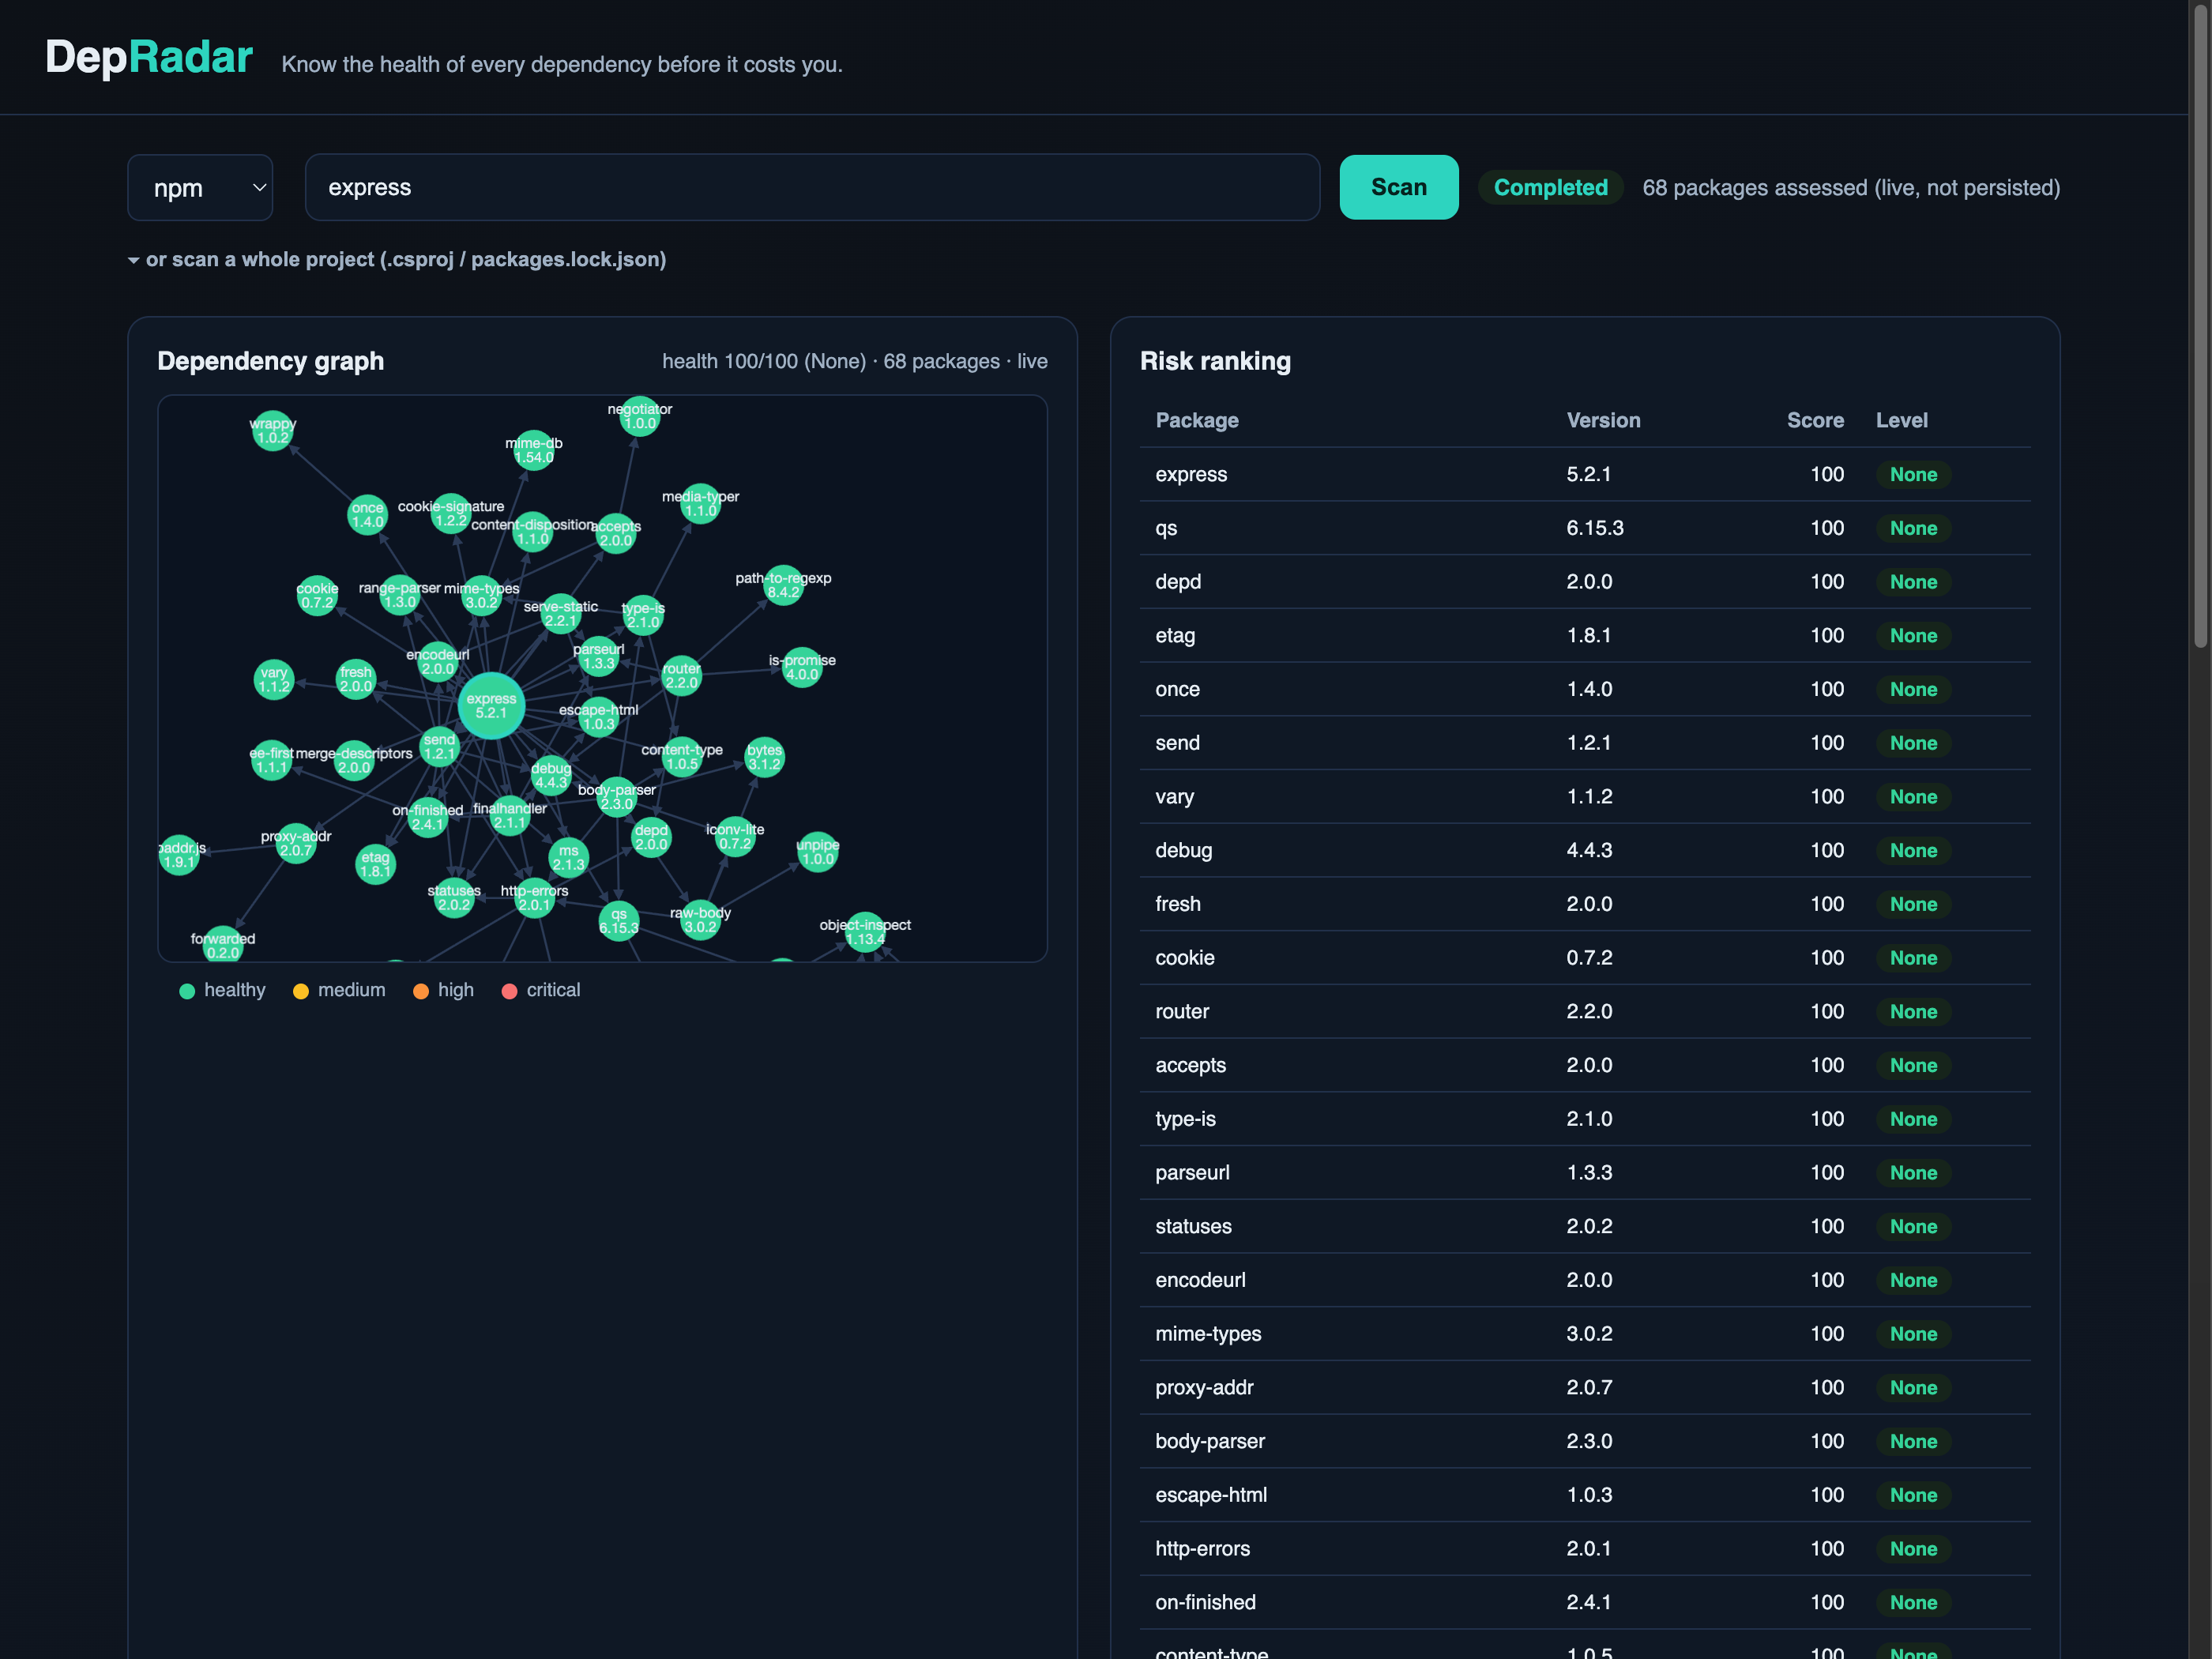Screen dimensions: 2212x1659
Task: Select the once 1.4.0 graph node
Action: (x=367, y=515)
